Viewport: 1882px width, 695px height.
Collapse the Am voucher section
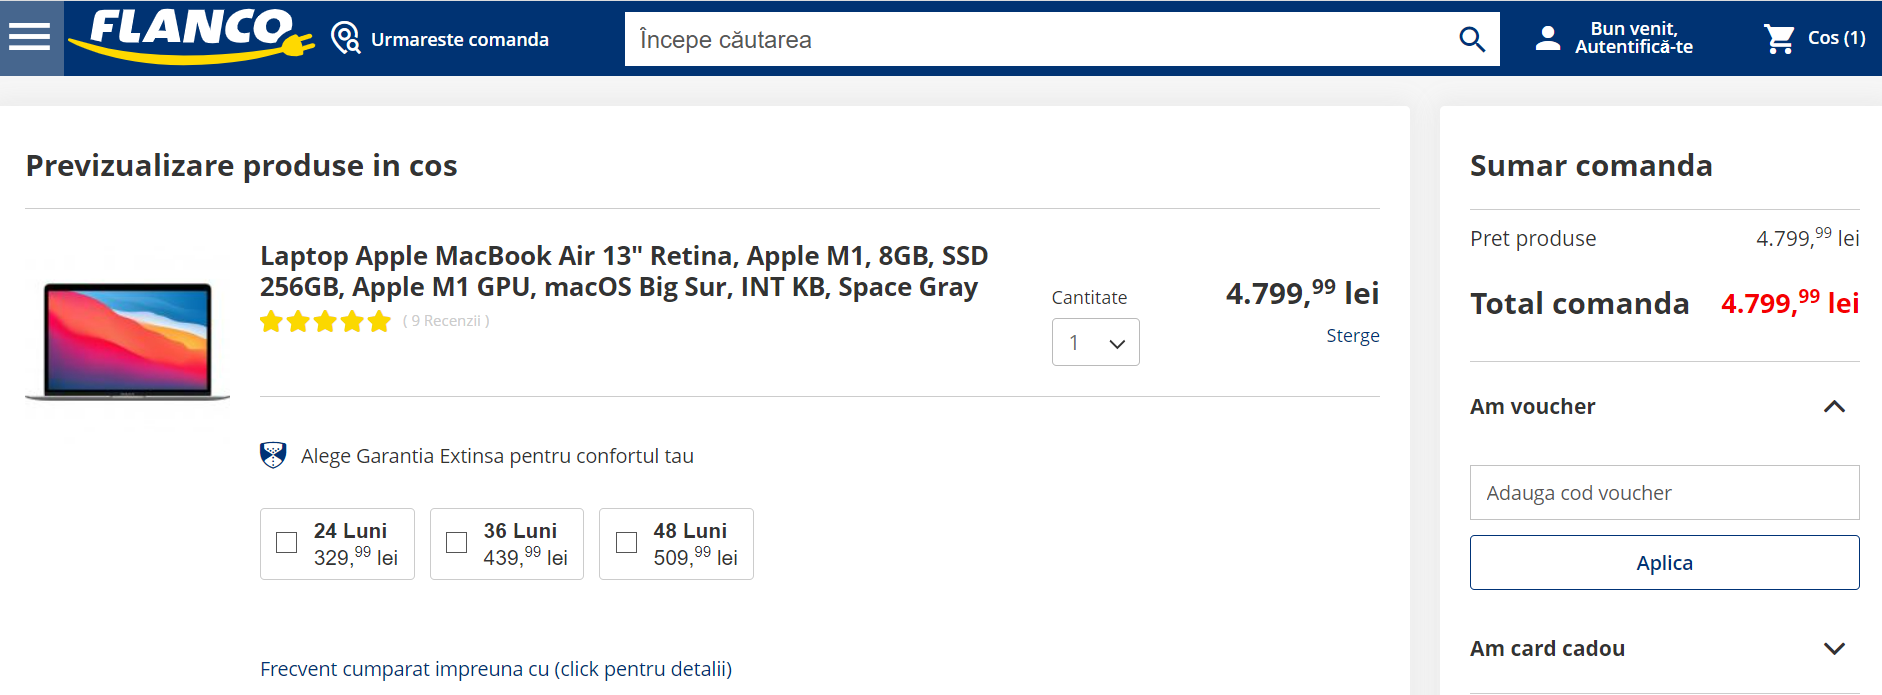[x=1833, y=406]
